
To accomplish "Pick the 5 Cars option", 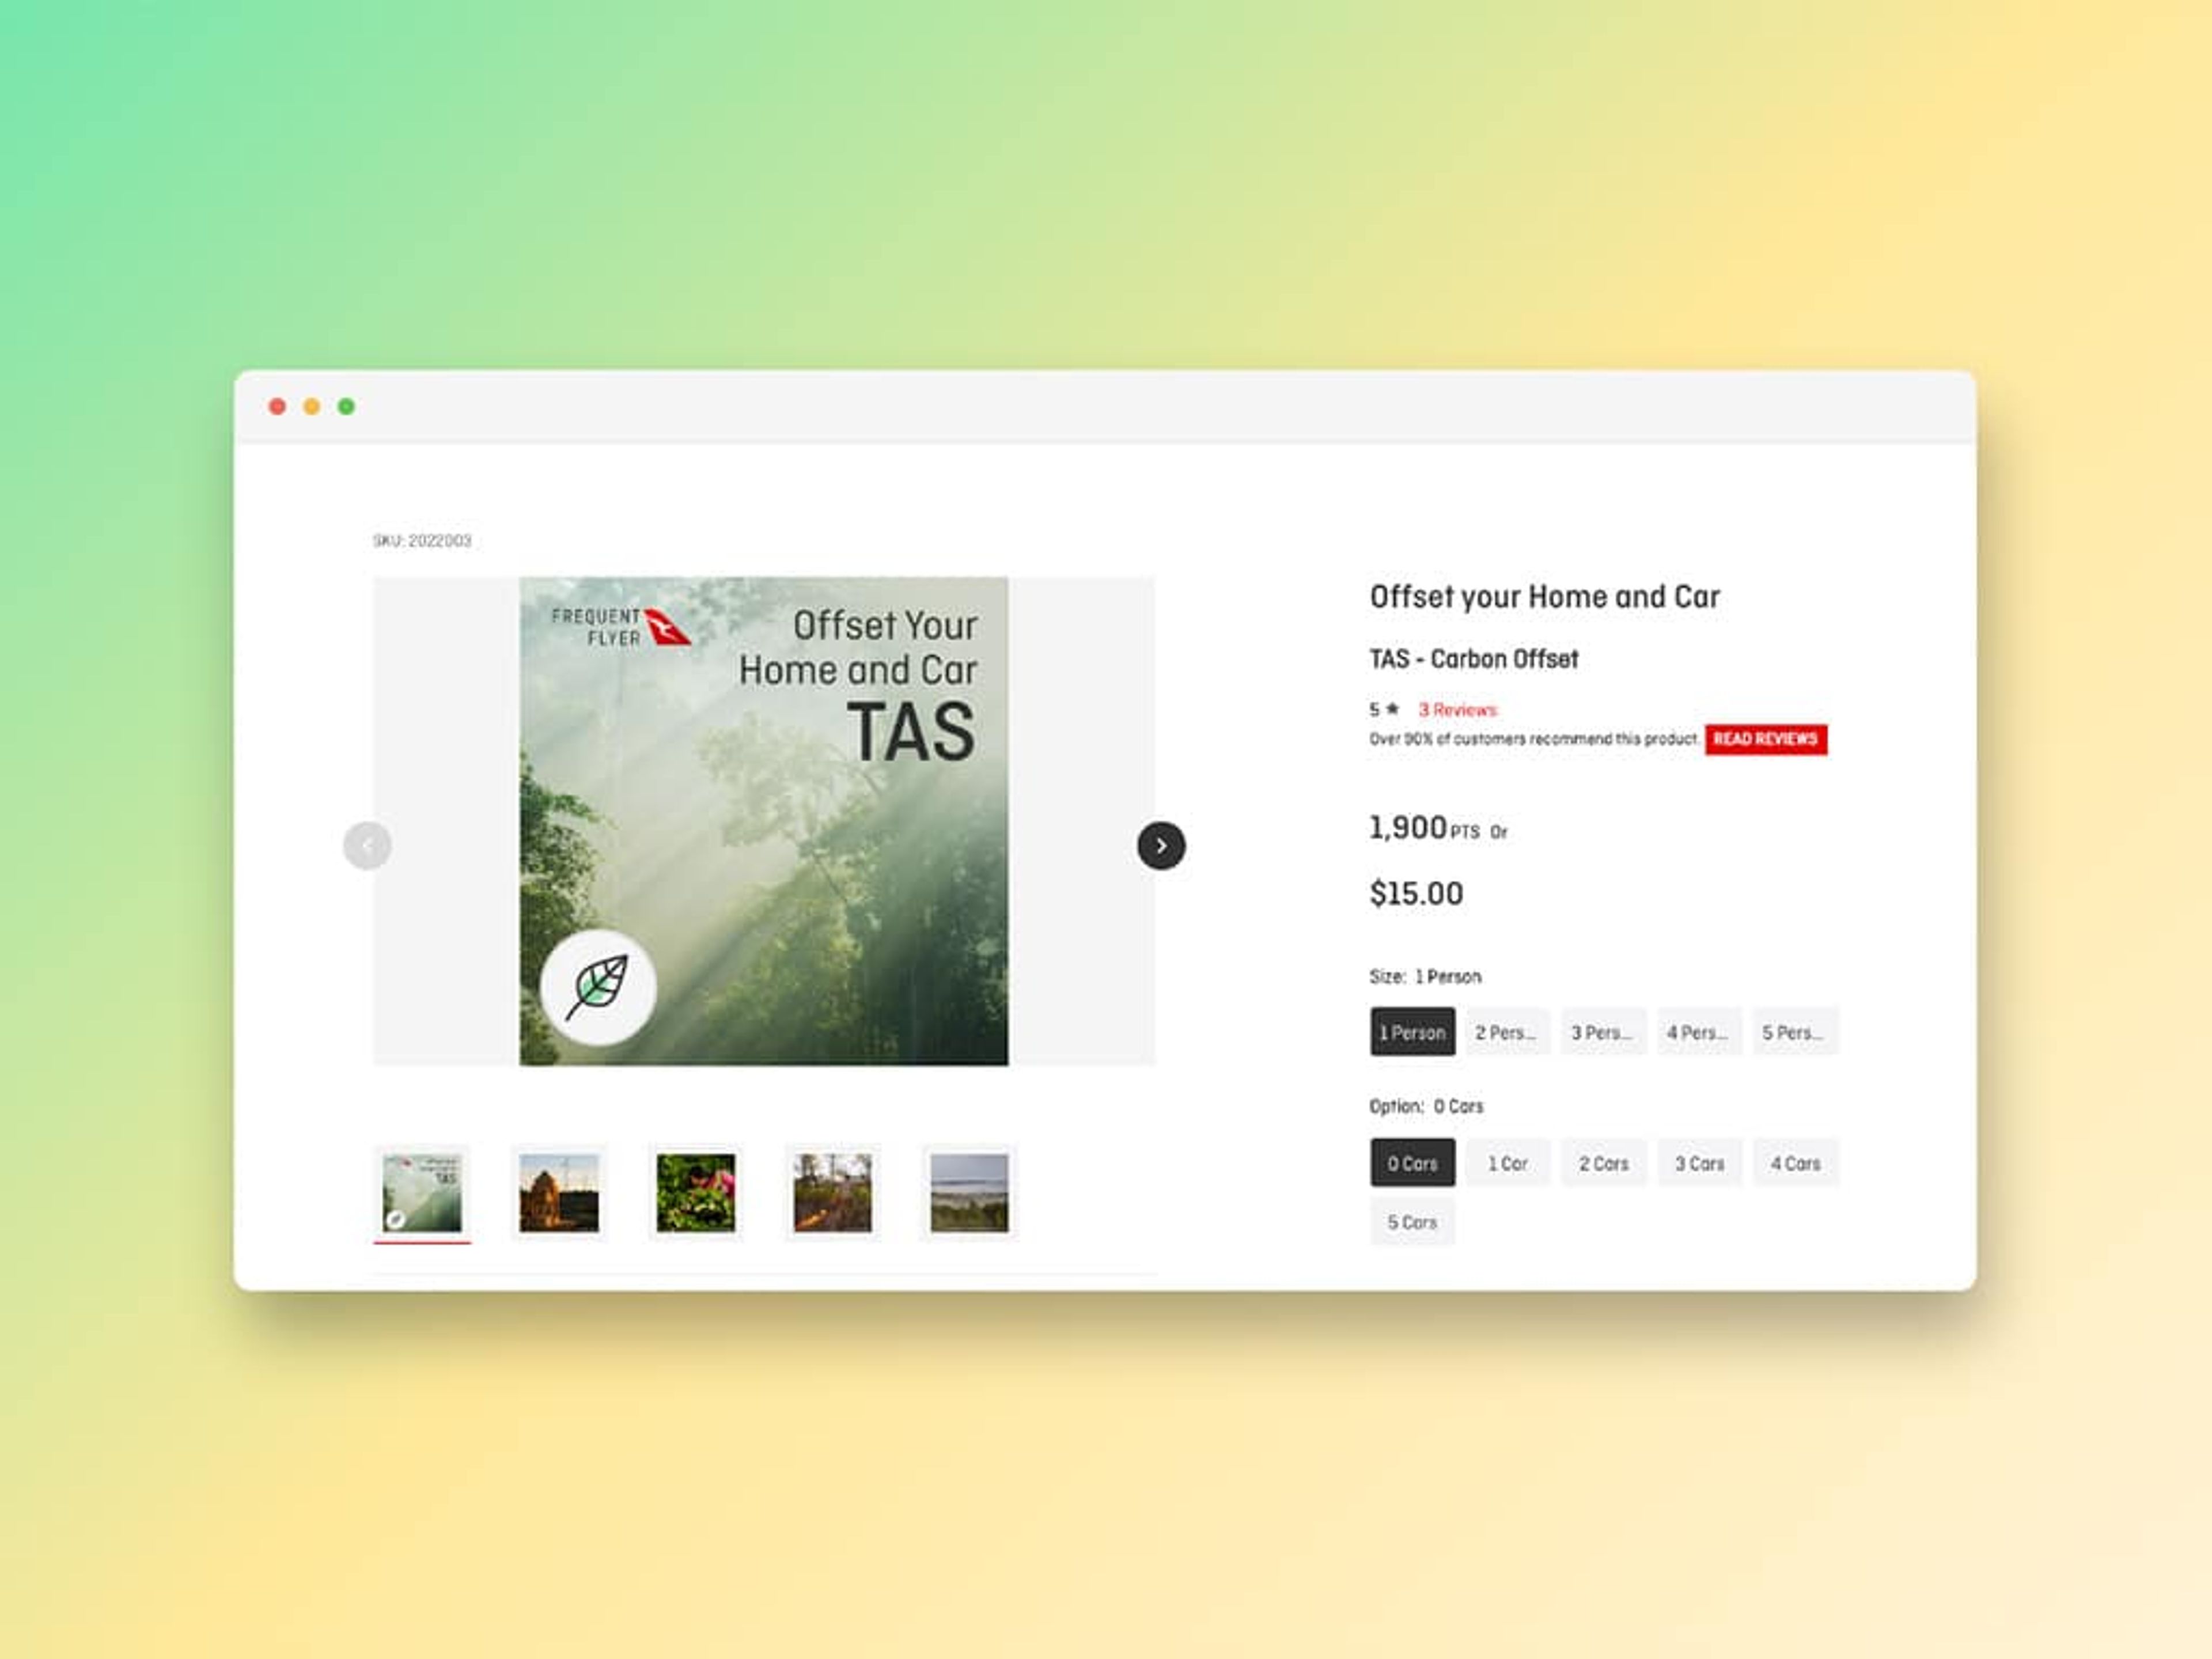I will coord(1412,1222).
